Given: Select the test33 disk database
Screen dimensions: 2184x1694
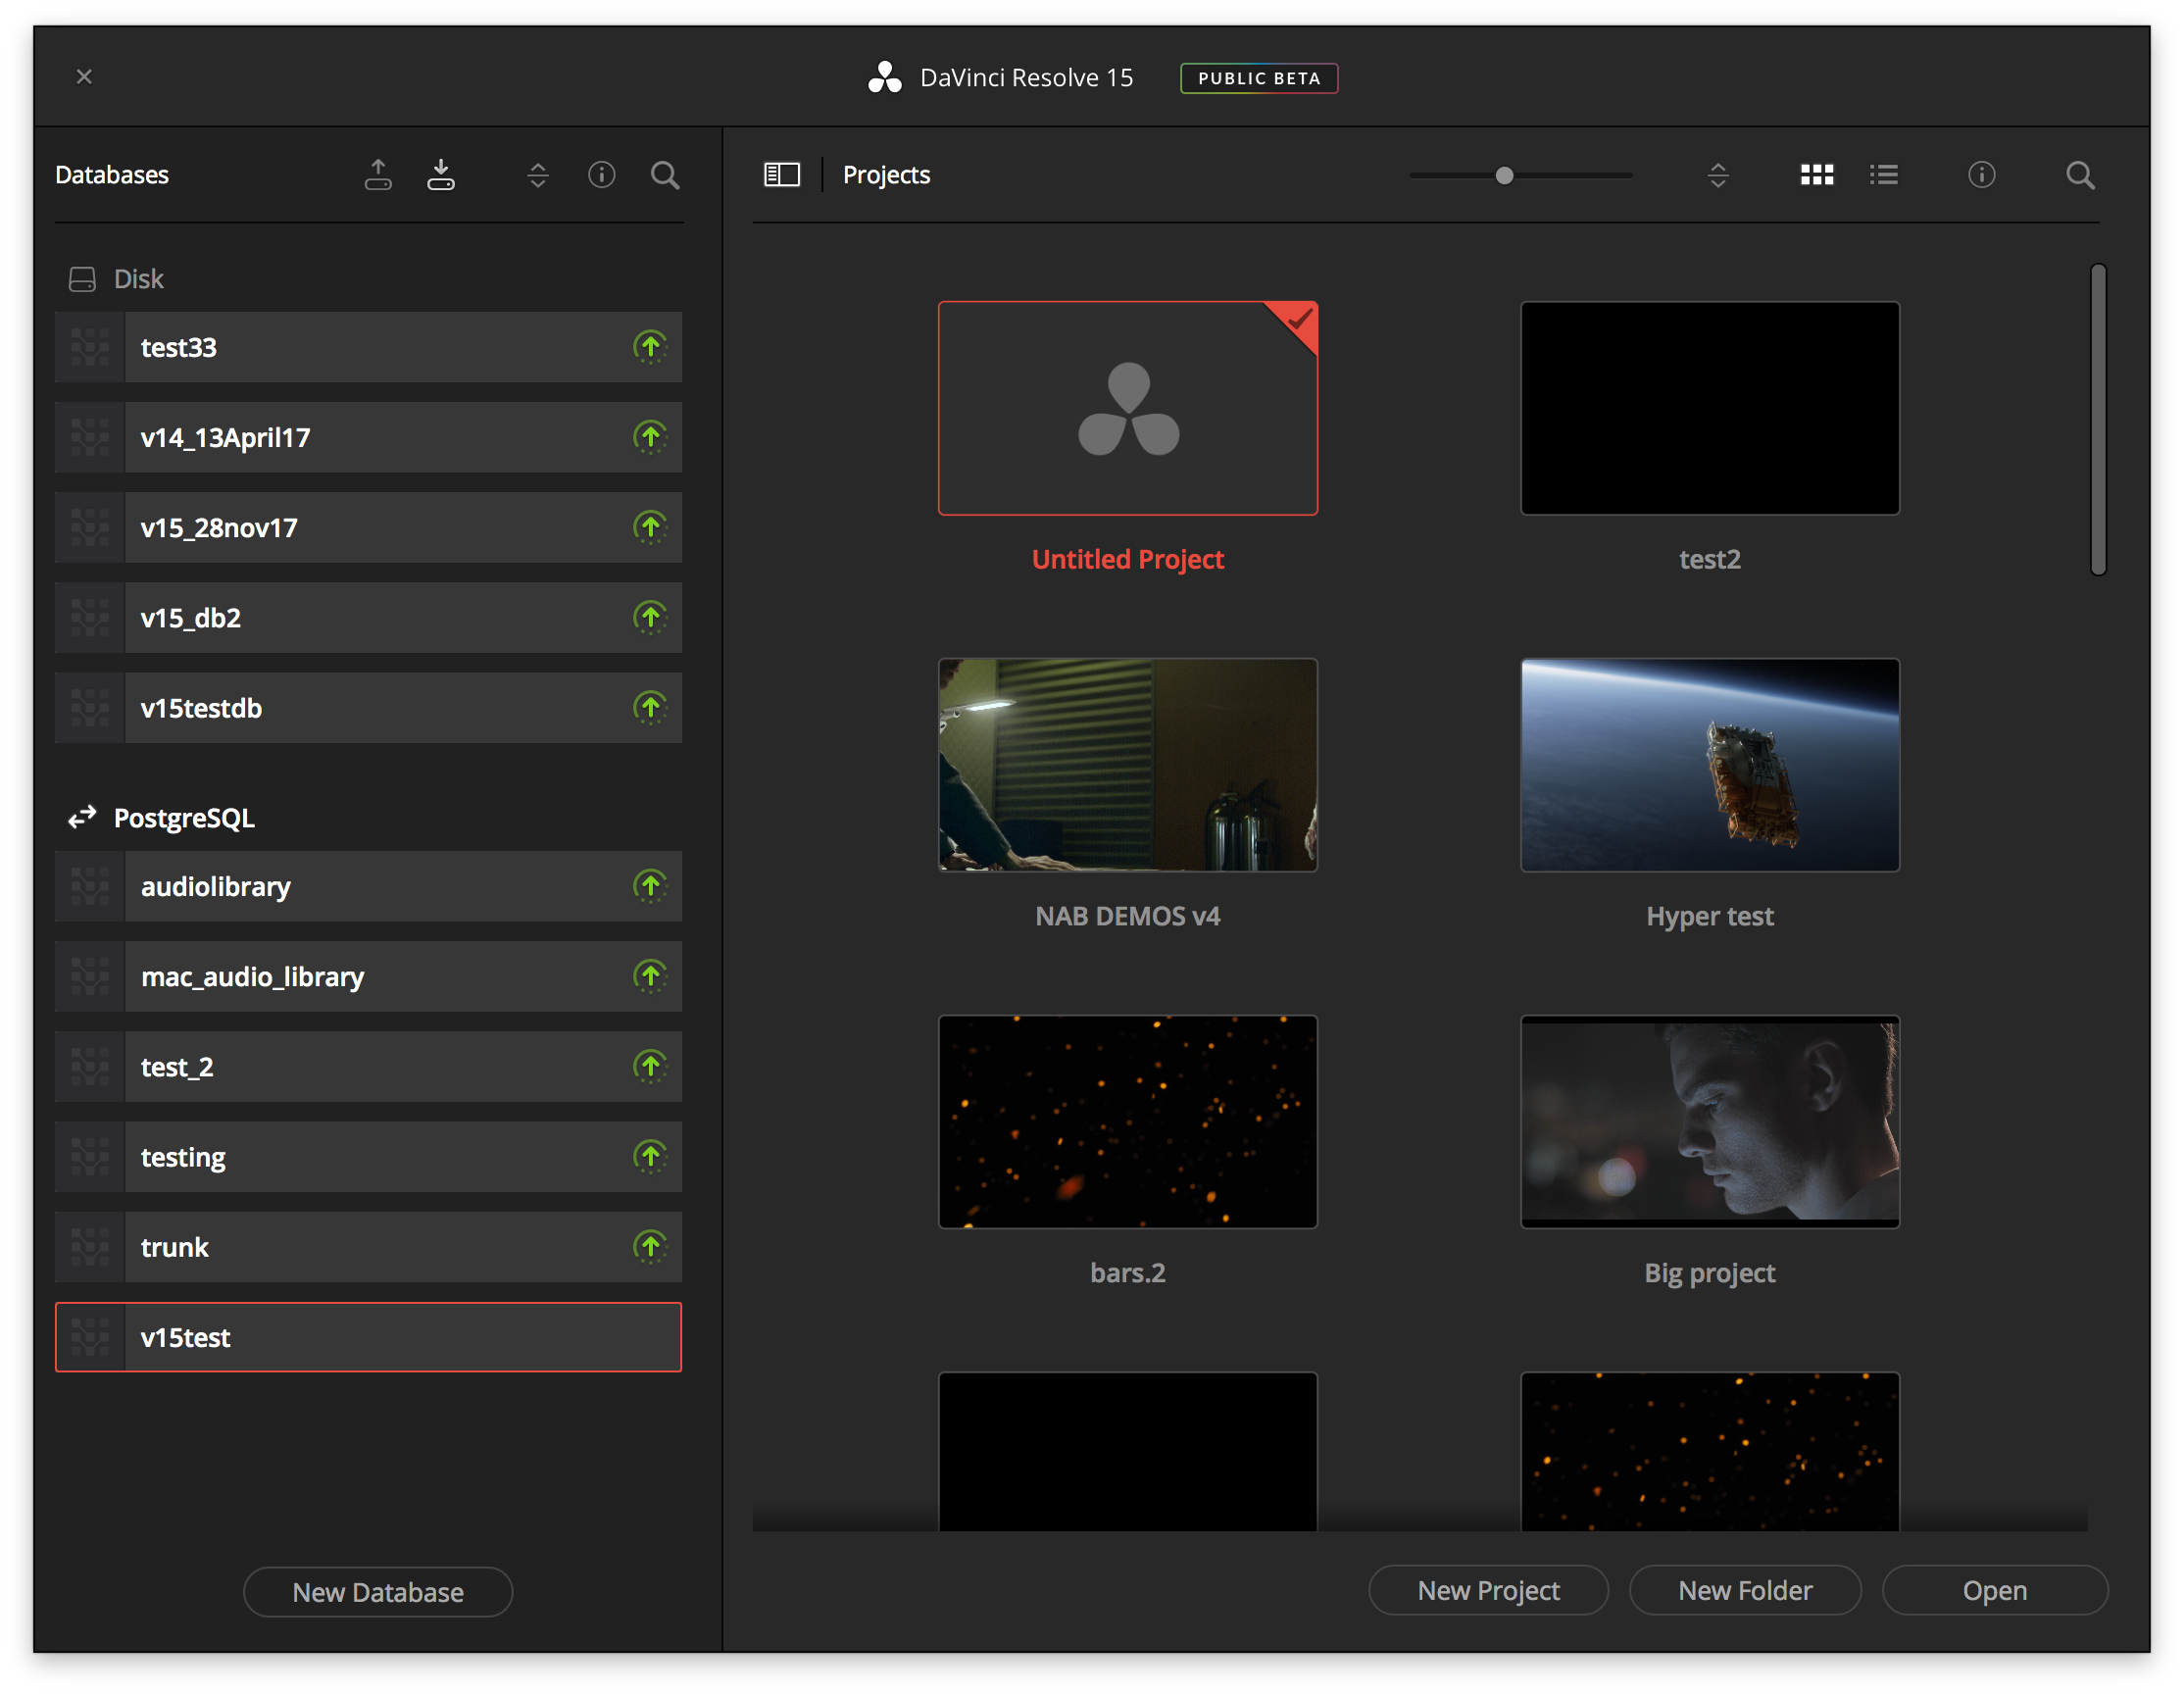Looking at the screenshot, I should click(368, 347).
